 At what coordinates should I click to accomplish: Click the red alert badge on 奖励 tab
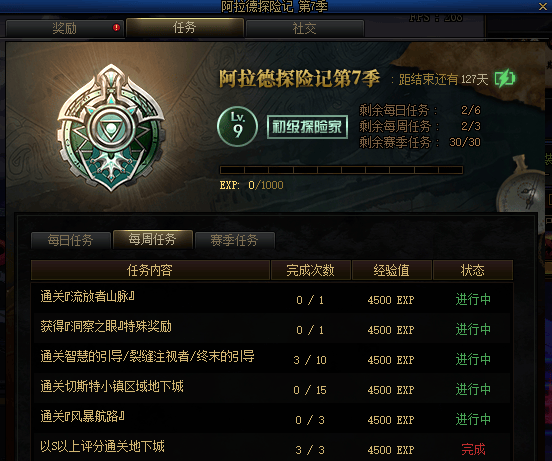click(x=116, y=27)
